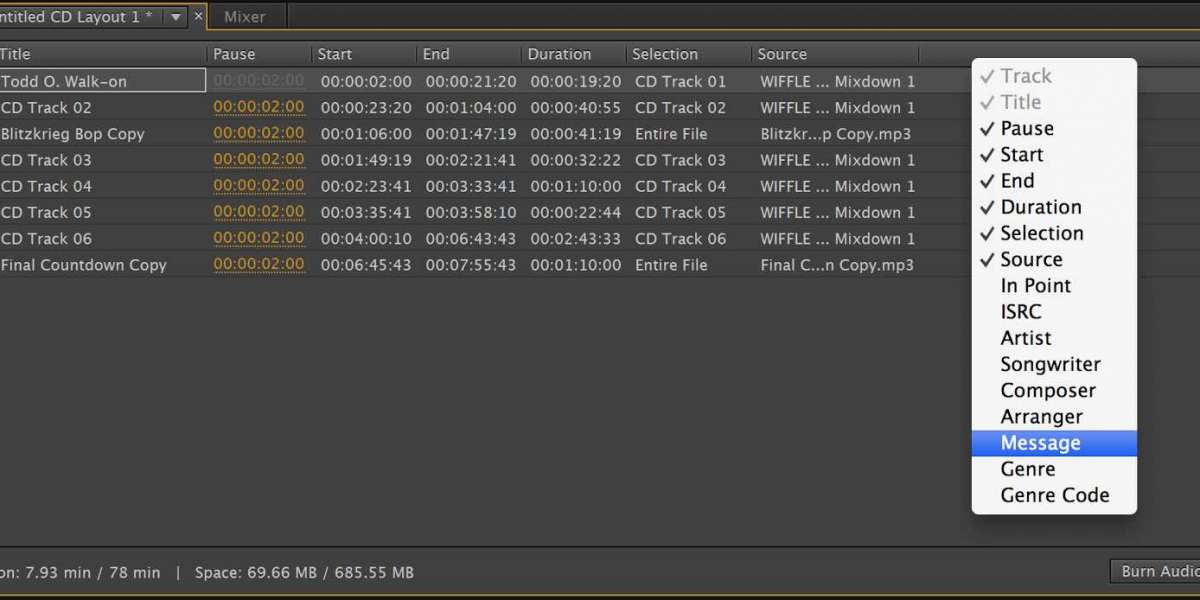This screenshot has height=600, width=1200.
Task: Show the Artist column
Action: (x=1026, y=338)
